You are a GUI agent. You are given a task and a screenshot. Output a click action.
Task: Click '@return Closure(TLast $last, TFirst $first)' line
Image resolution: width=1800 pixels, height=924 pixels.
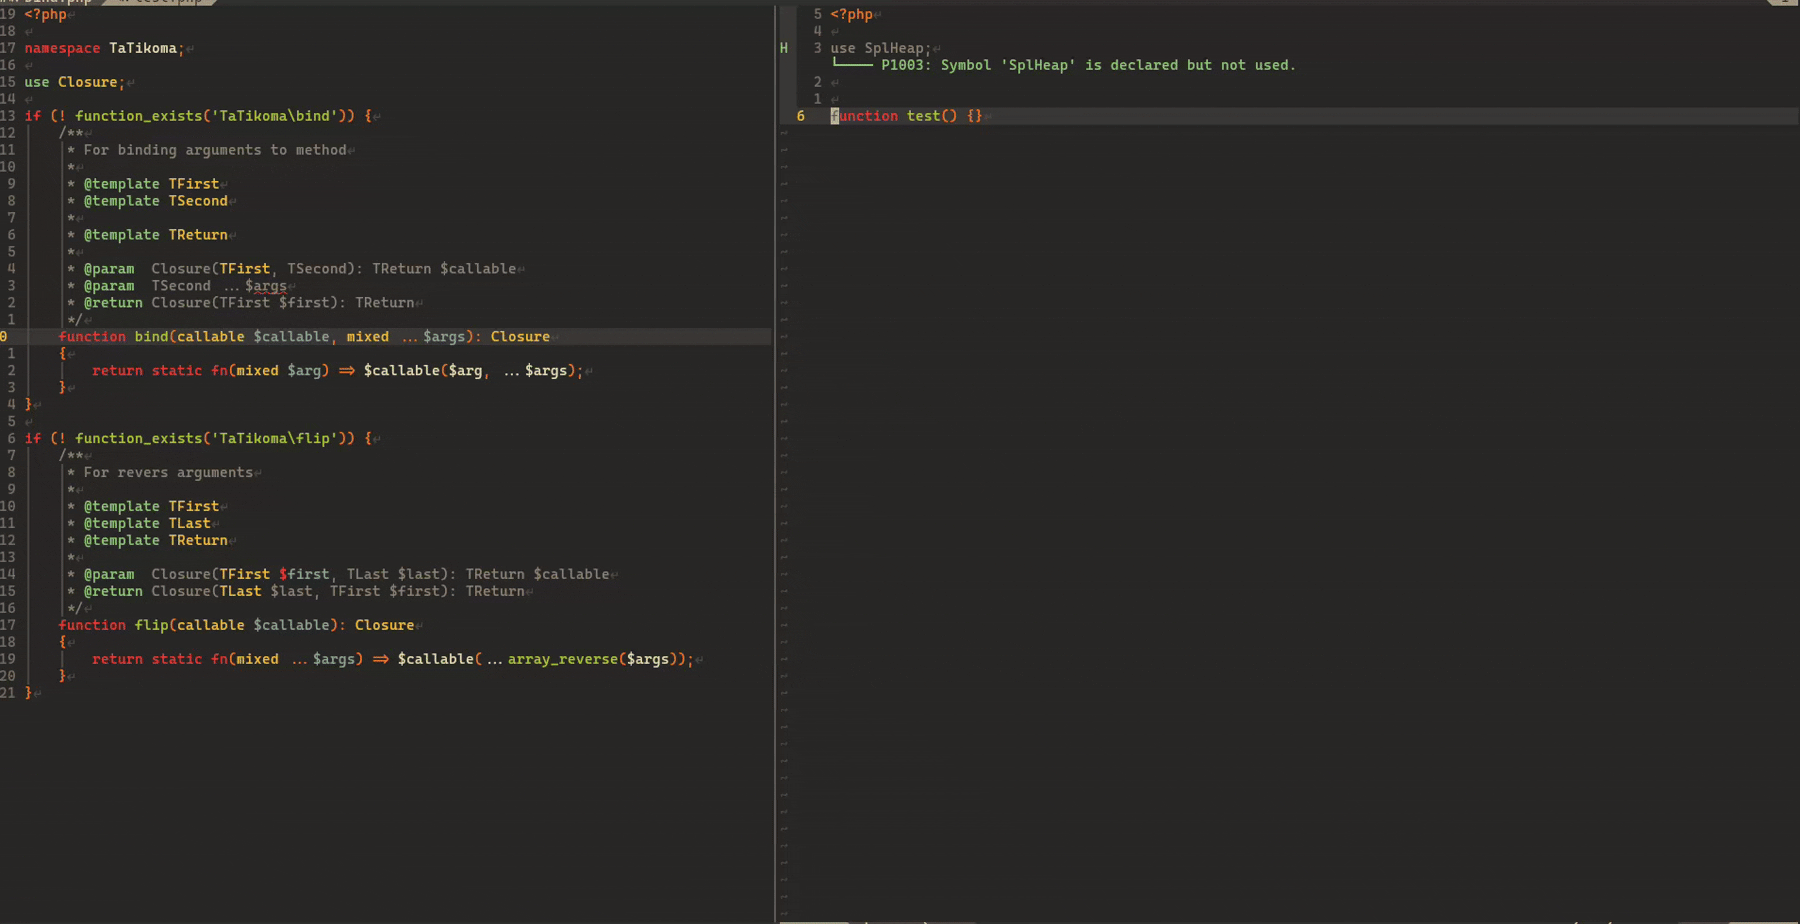(304, 591)
